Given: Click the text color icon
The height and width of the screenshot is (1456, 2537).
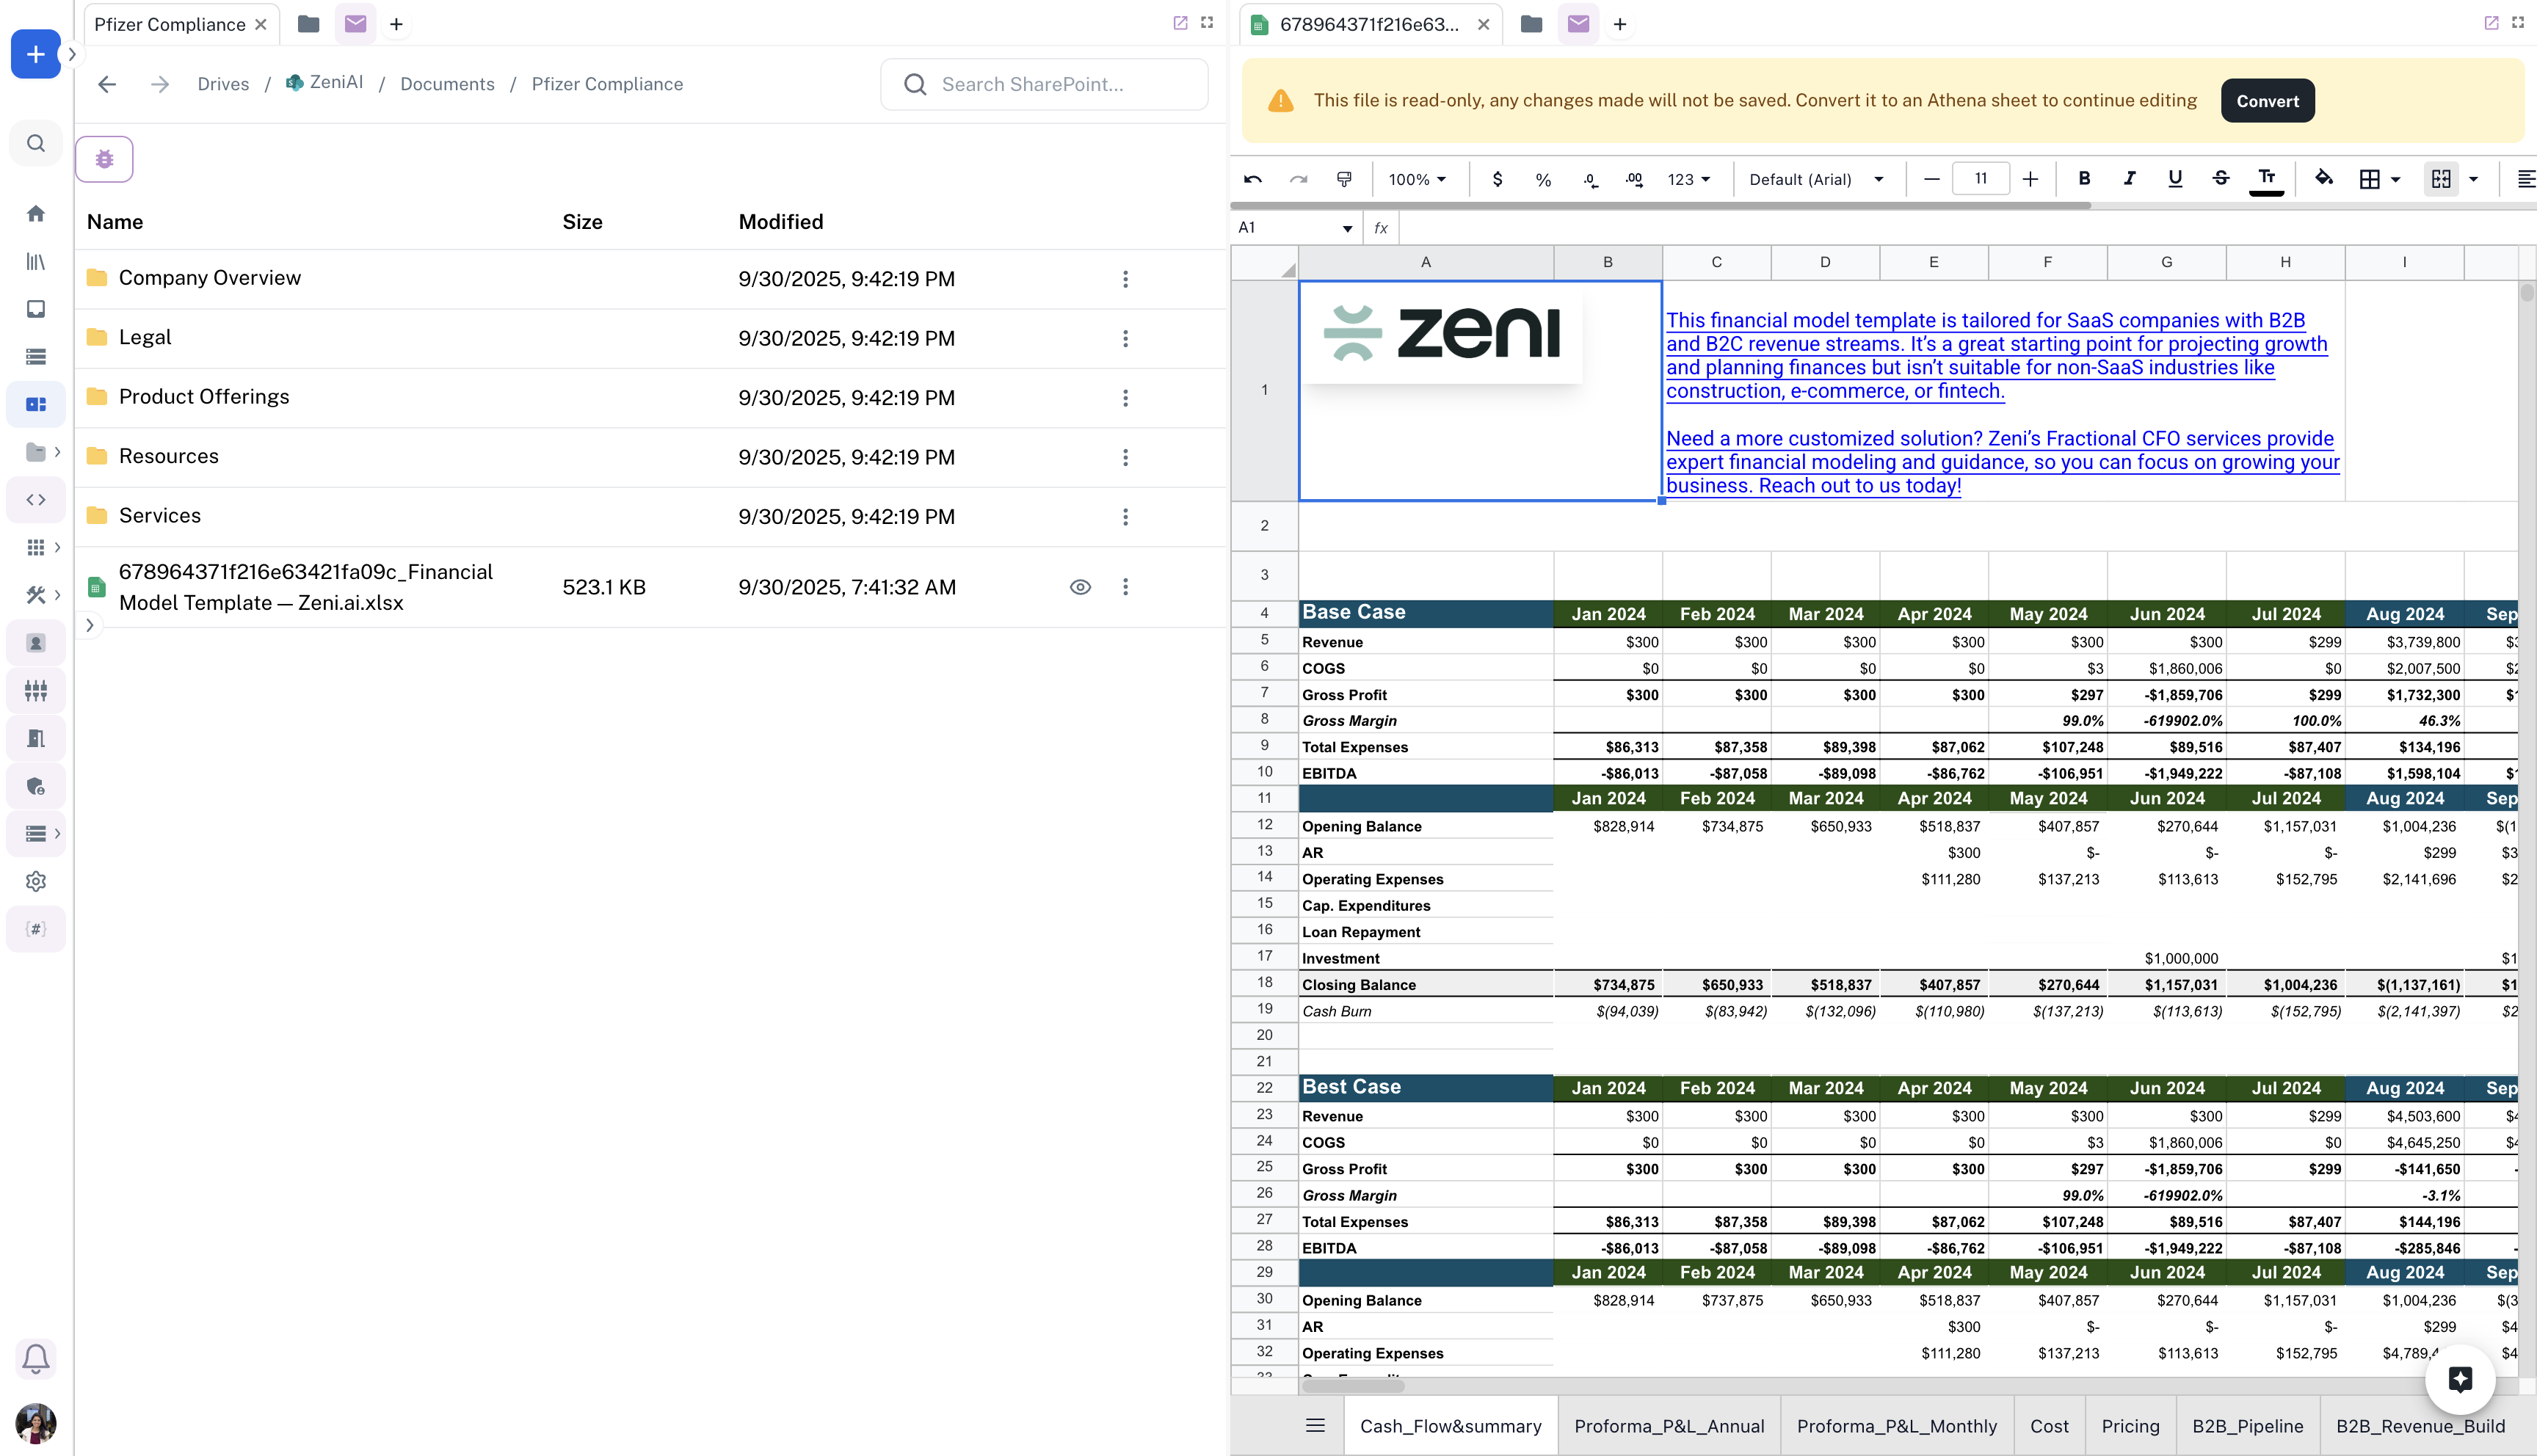Looking at the screenshot, I should 2266,179.
